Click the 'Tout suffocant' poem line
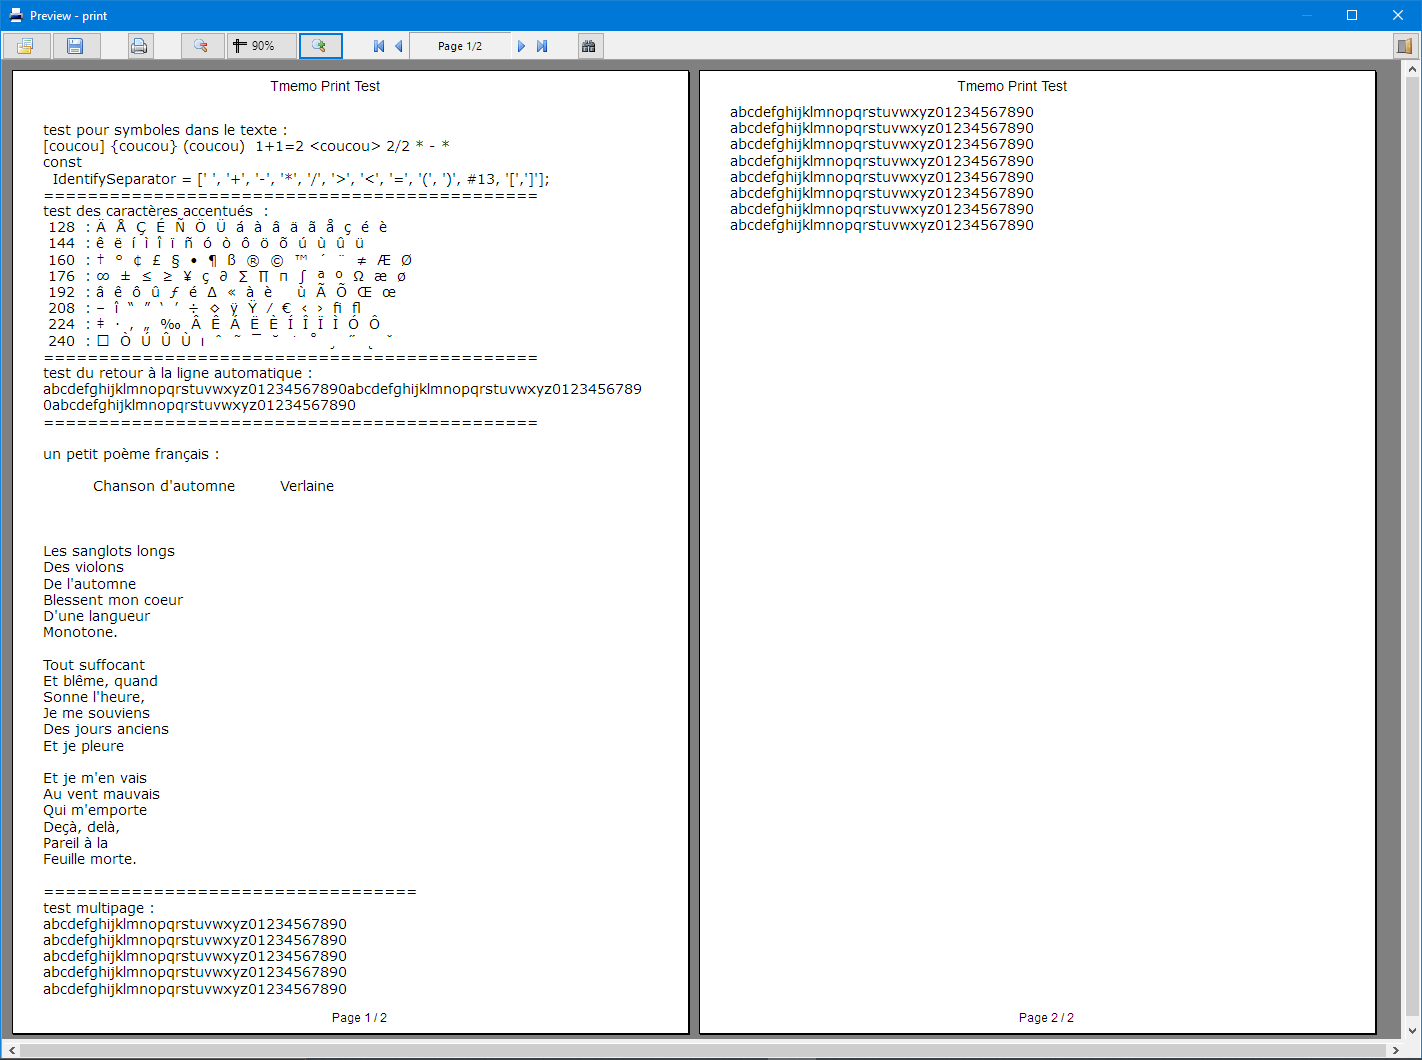This screenshot has height=1060, width=1422. [94, 665]
